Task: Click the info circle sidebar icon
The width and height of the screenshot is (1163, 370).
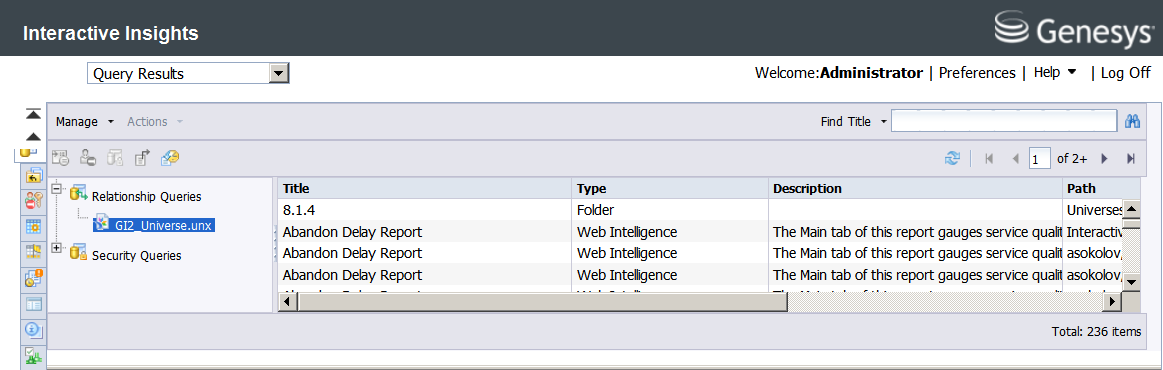Action: tap(34, 329)
